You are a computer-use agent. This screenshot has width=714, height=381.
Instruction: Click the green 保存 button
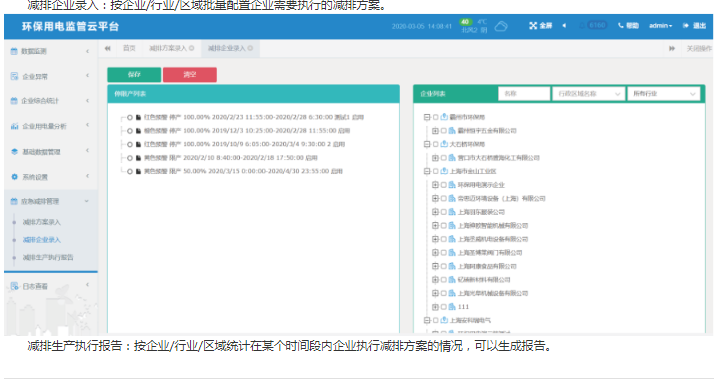coord(134,75)
